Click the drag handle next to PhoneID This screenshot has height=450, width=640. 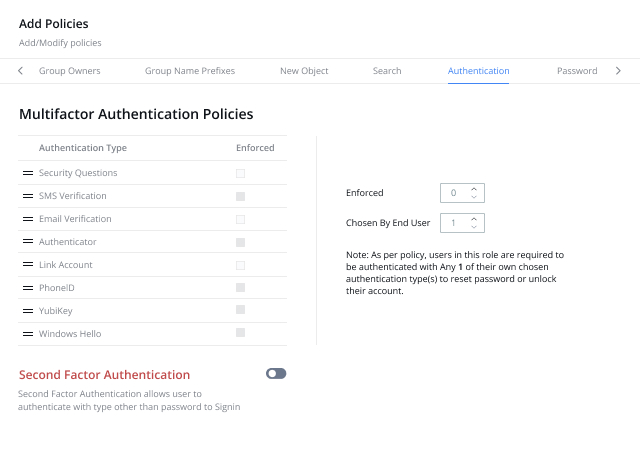(28, 288)
